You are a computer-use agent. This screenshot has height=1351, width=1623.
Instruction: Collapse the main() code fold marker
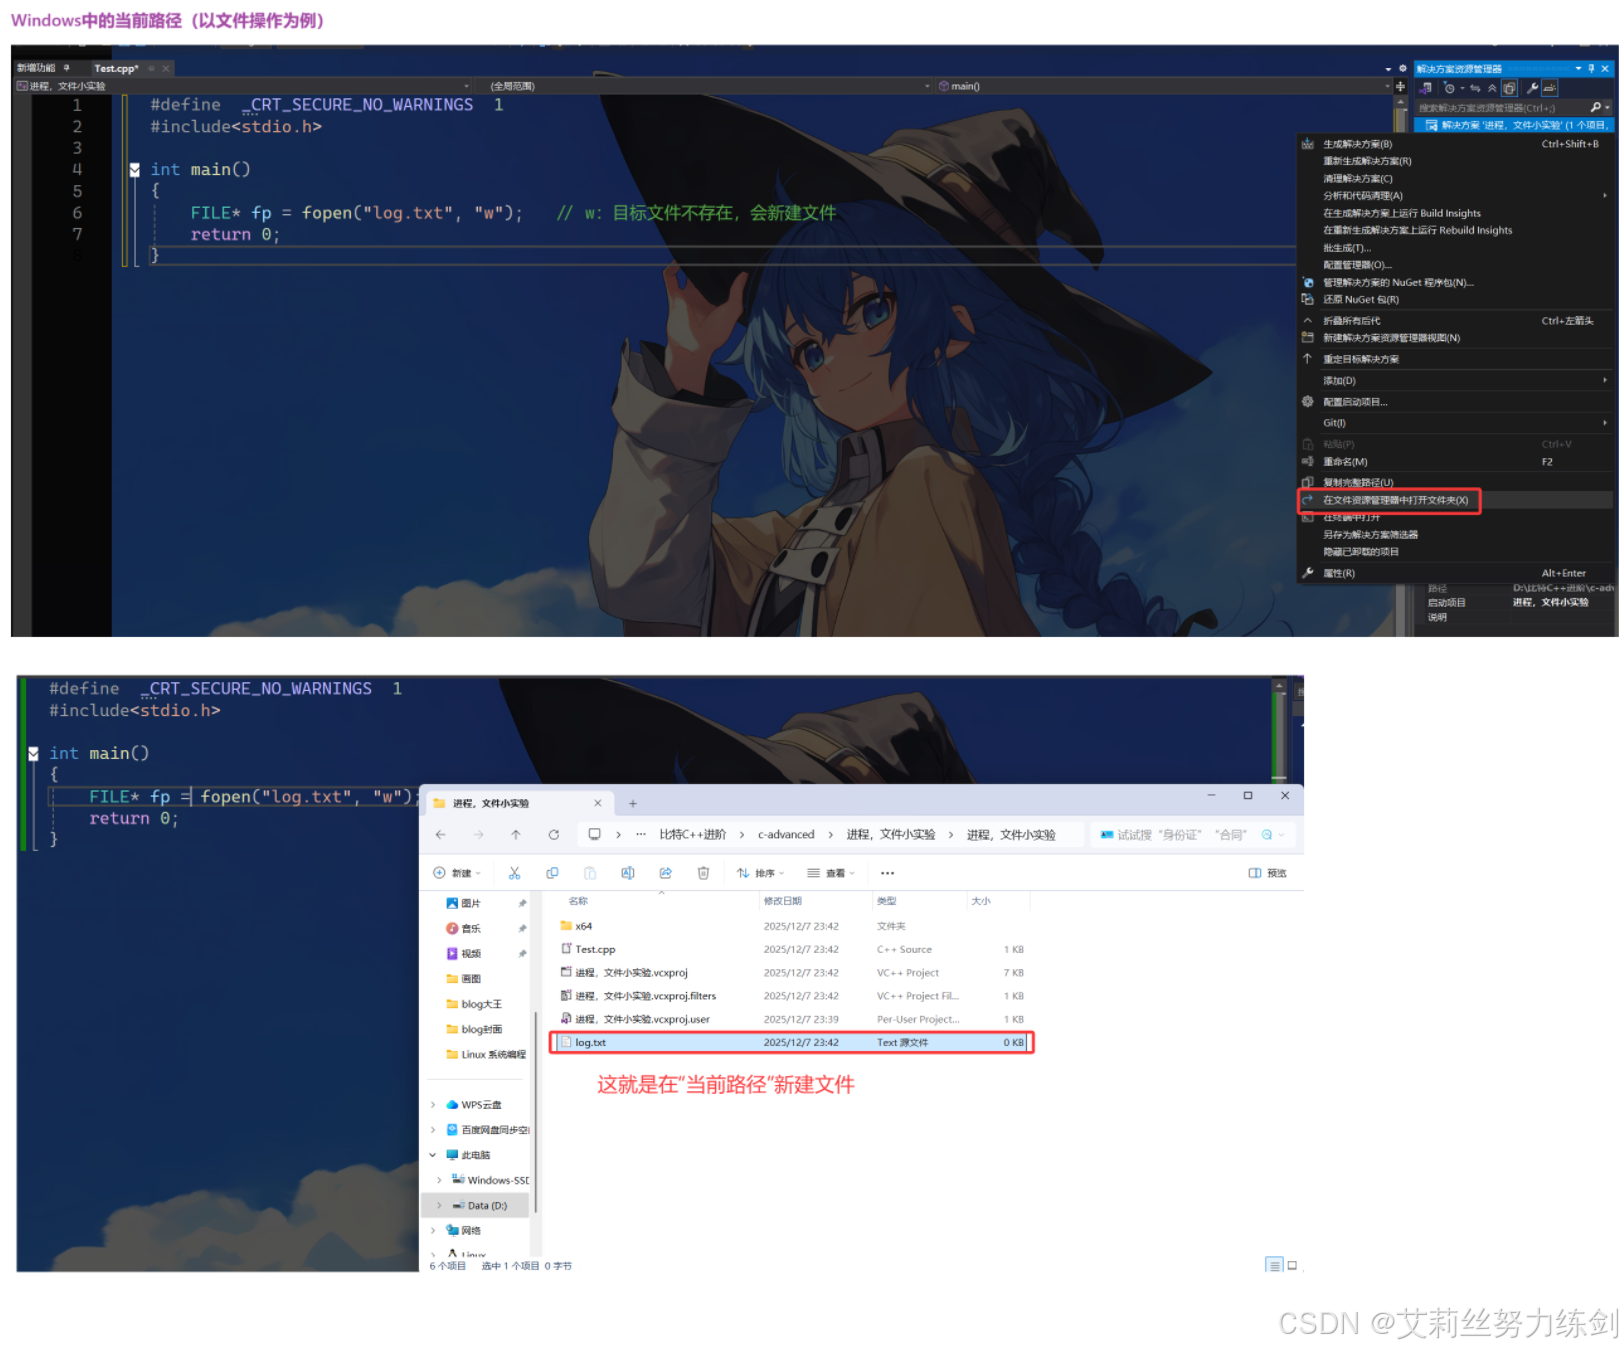135,170
